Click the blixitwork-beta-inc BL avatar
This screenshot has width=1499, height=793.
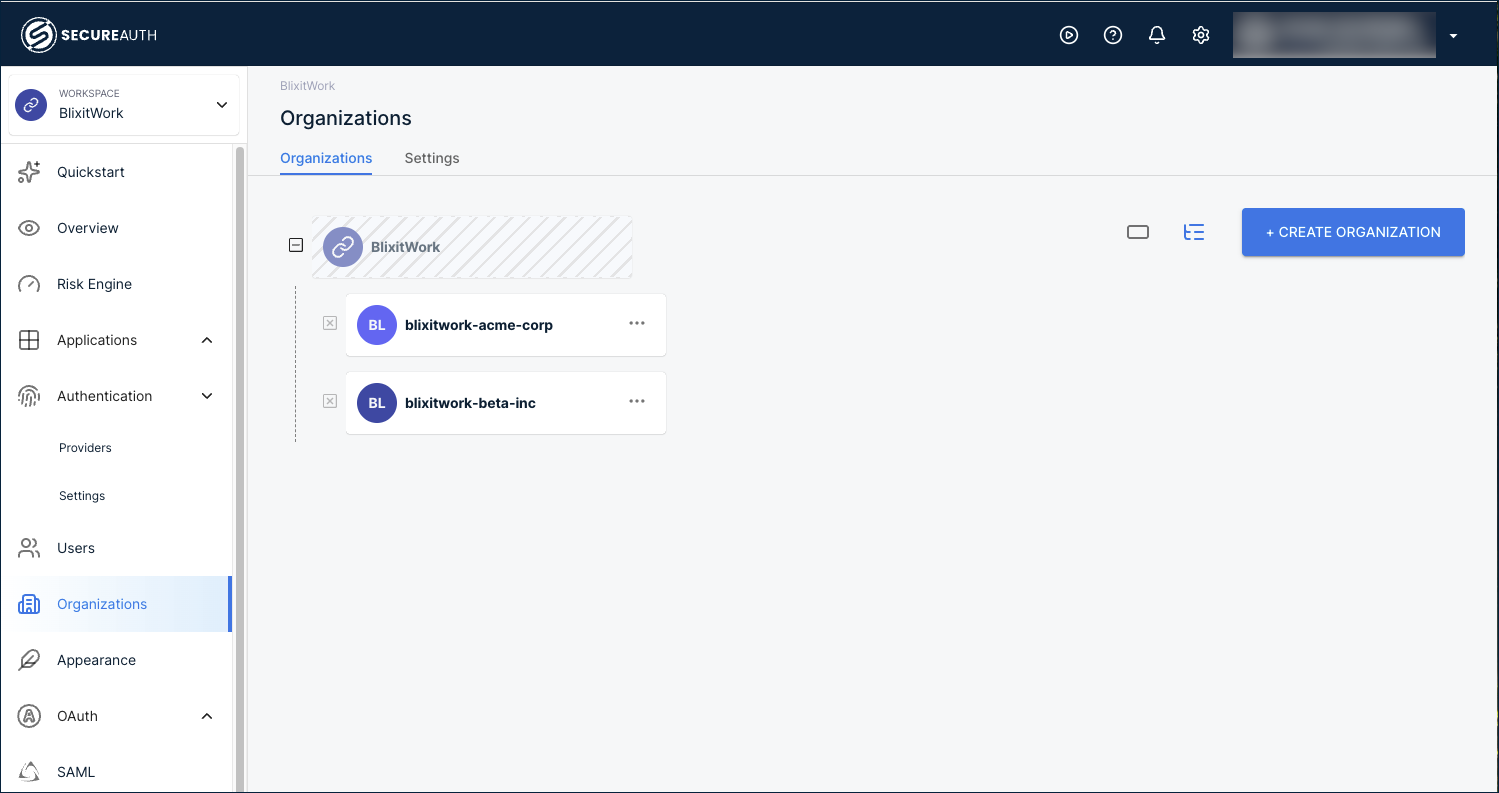377,403
